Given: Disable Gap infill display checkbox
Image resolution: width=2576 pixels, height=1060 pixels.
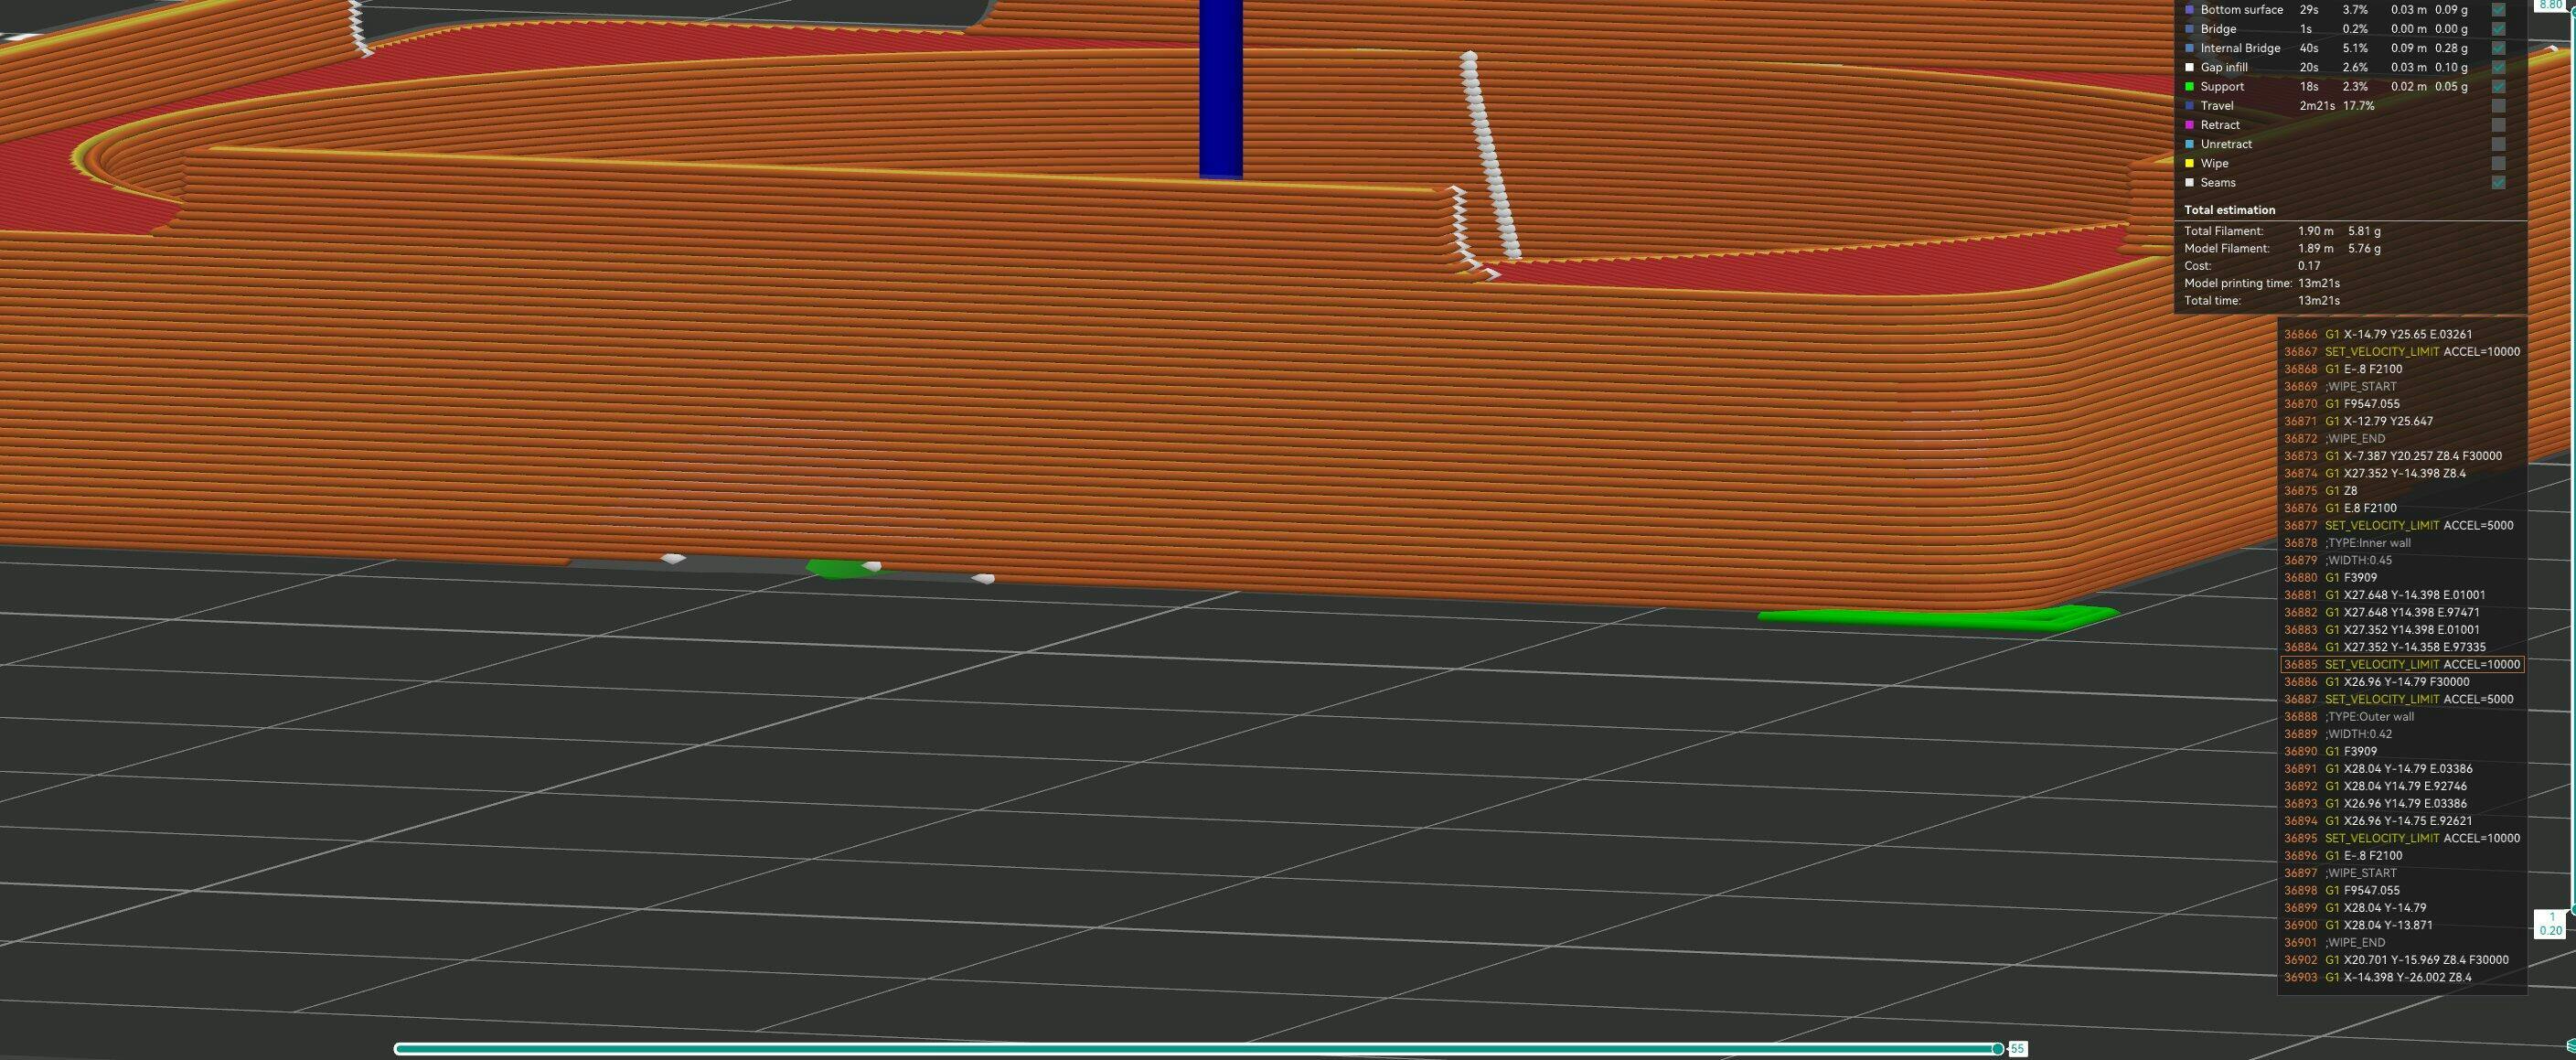Looking at the screenshot, I should tap(2498, 68).
